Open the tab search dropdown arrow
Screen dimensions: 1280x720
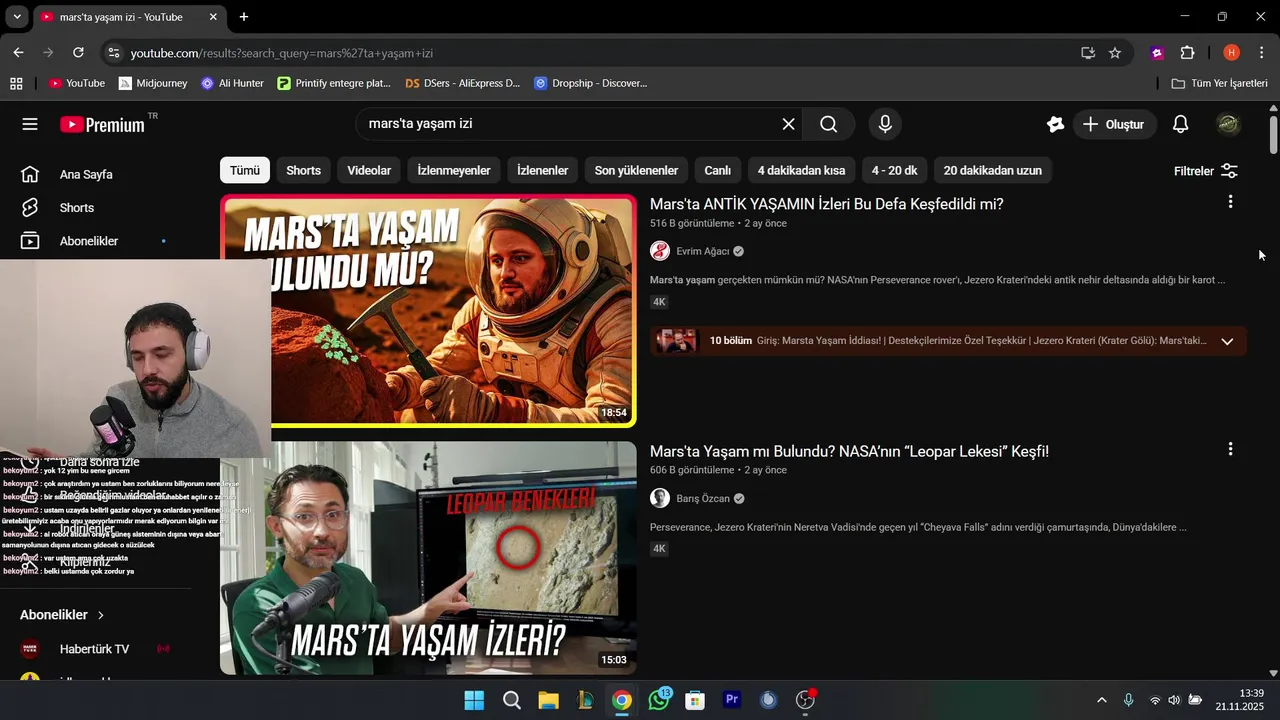17,17
